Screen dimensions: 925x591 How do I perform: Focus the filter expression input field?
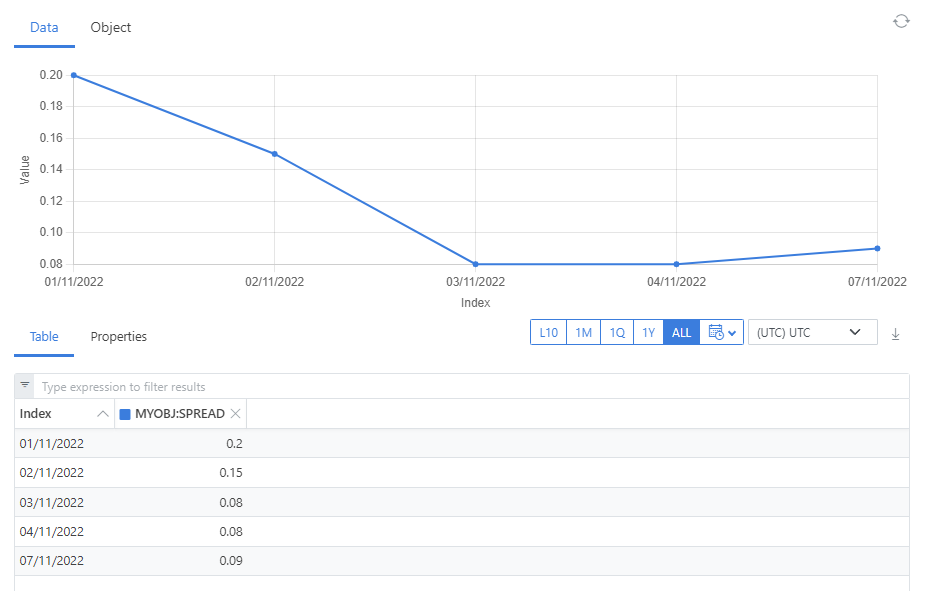tap(470, 387)
